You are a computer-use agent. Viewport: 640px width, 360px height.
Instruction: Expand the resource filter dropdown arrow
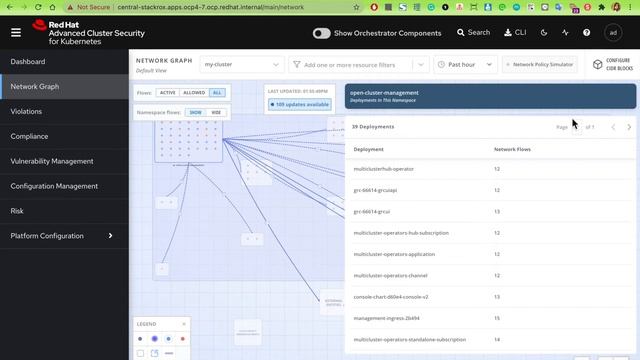[421, 65]
